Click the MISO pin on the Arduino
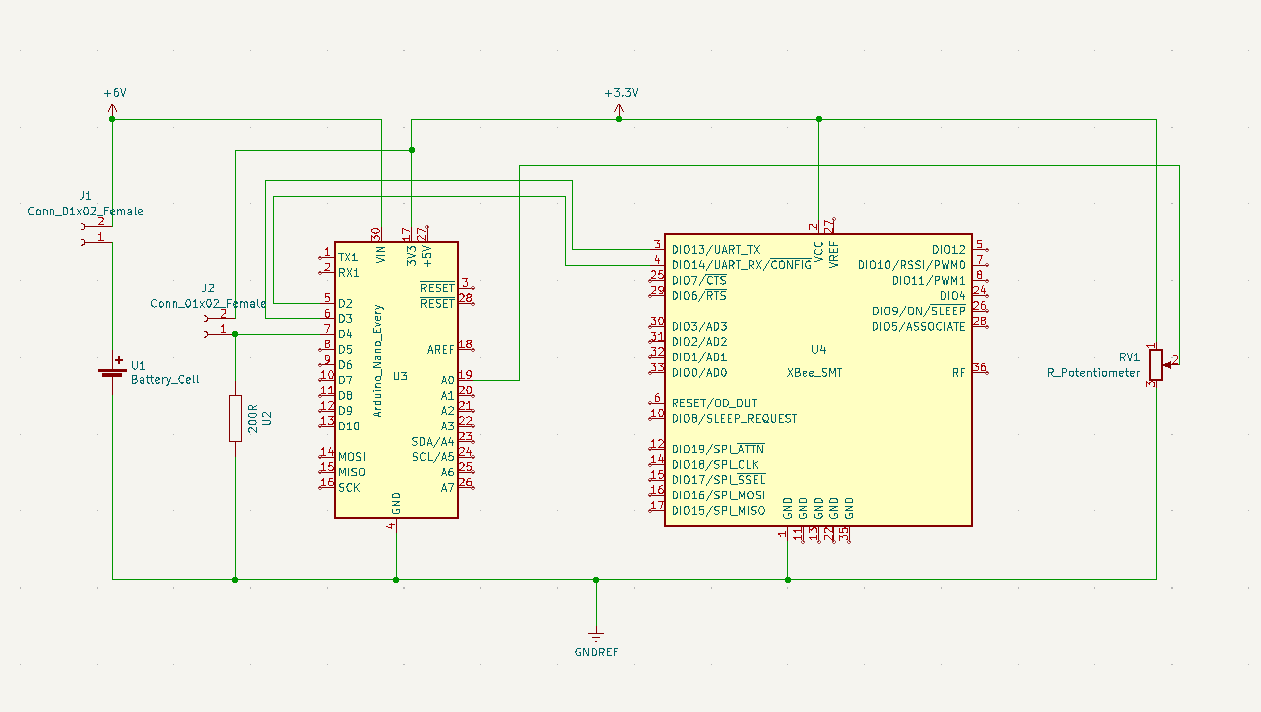The image size is (1261, 712). (x=352, y=472)
